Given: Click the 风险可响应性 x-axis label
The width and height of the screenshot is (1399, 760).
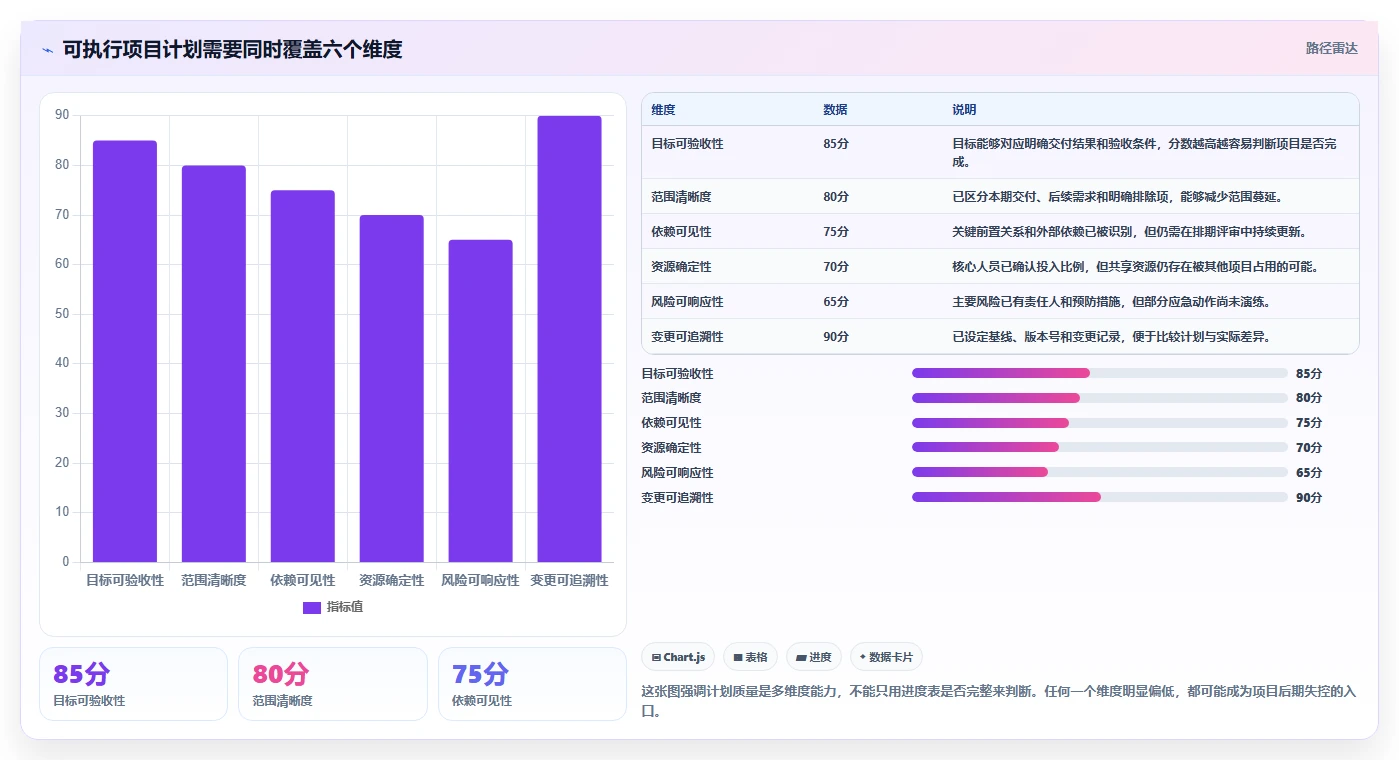Looking at the screenshot, I should point(480,580).
